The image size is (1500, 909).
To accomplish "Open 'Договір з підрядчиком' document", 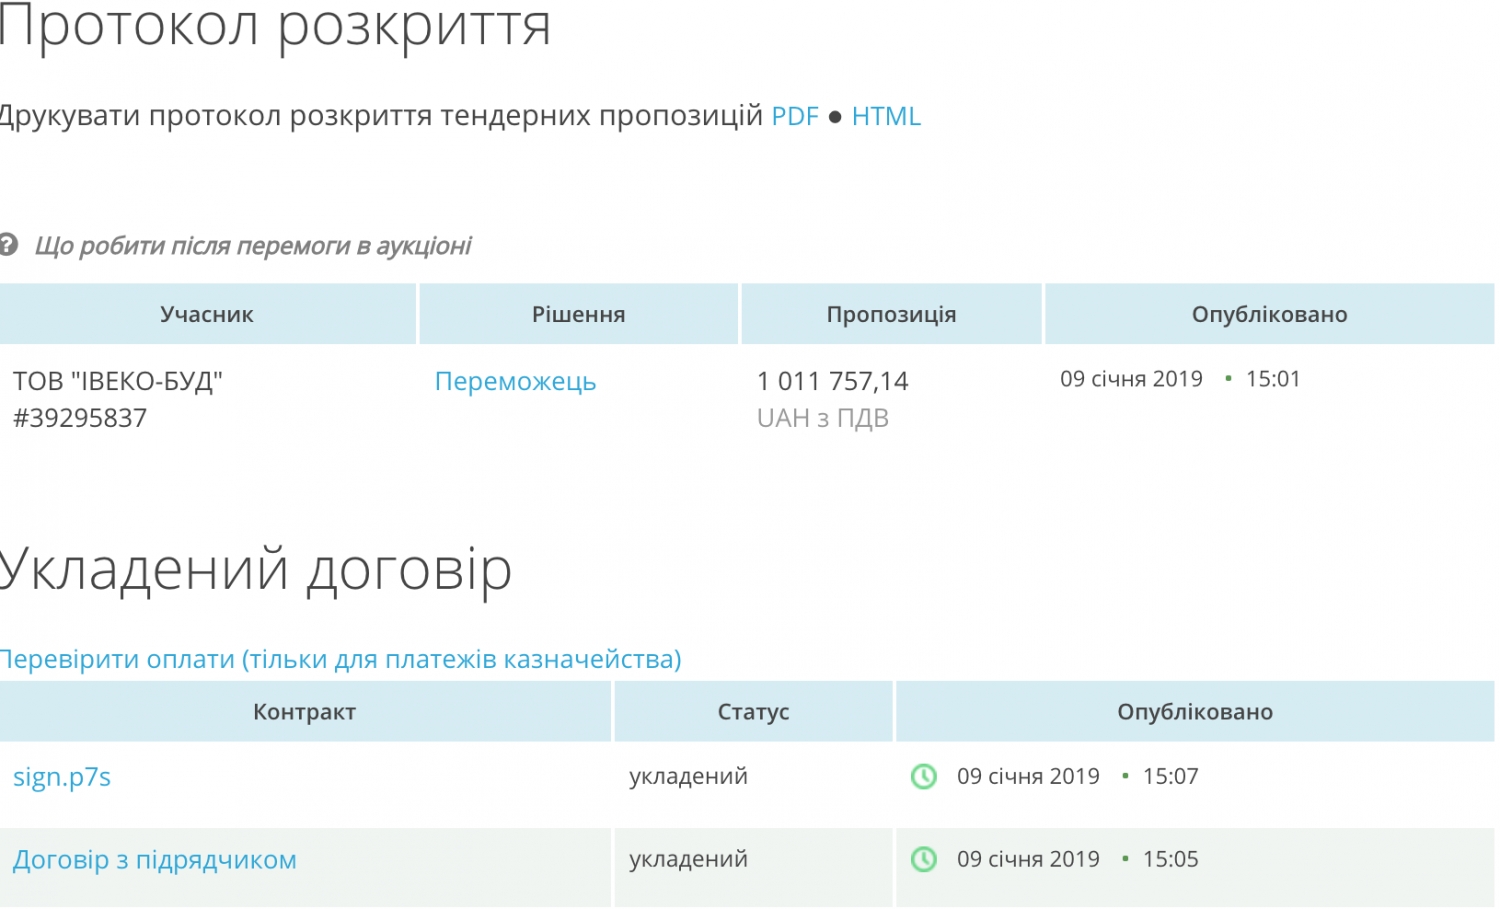I will [155, 860].
